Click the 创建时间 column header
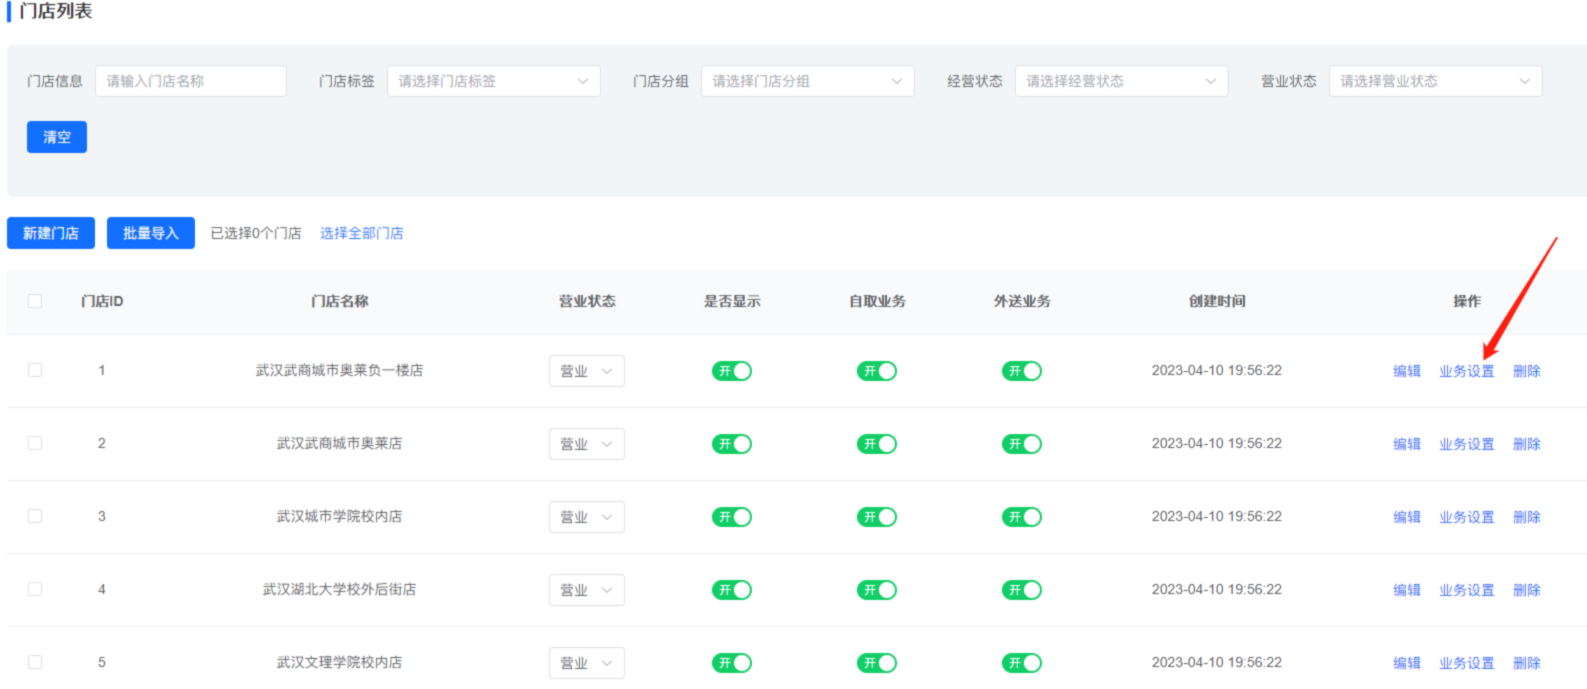 [1217, 301]
